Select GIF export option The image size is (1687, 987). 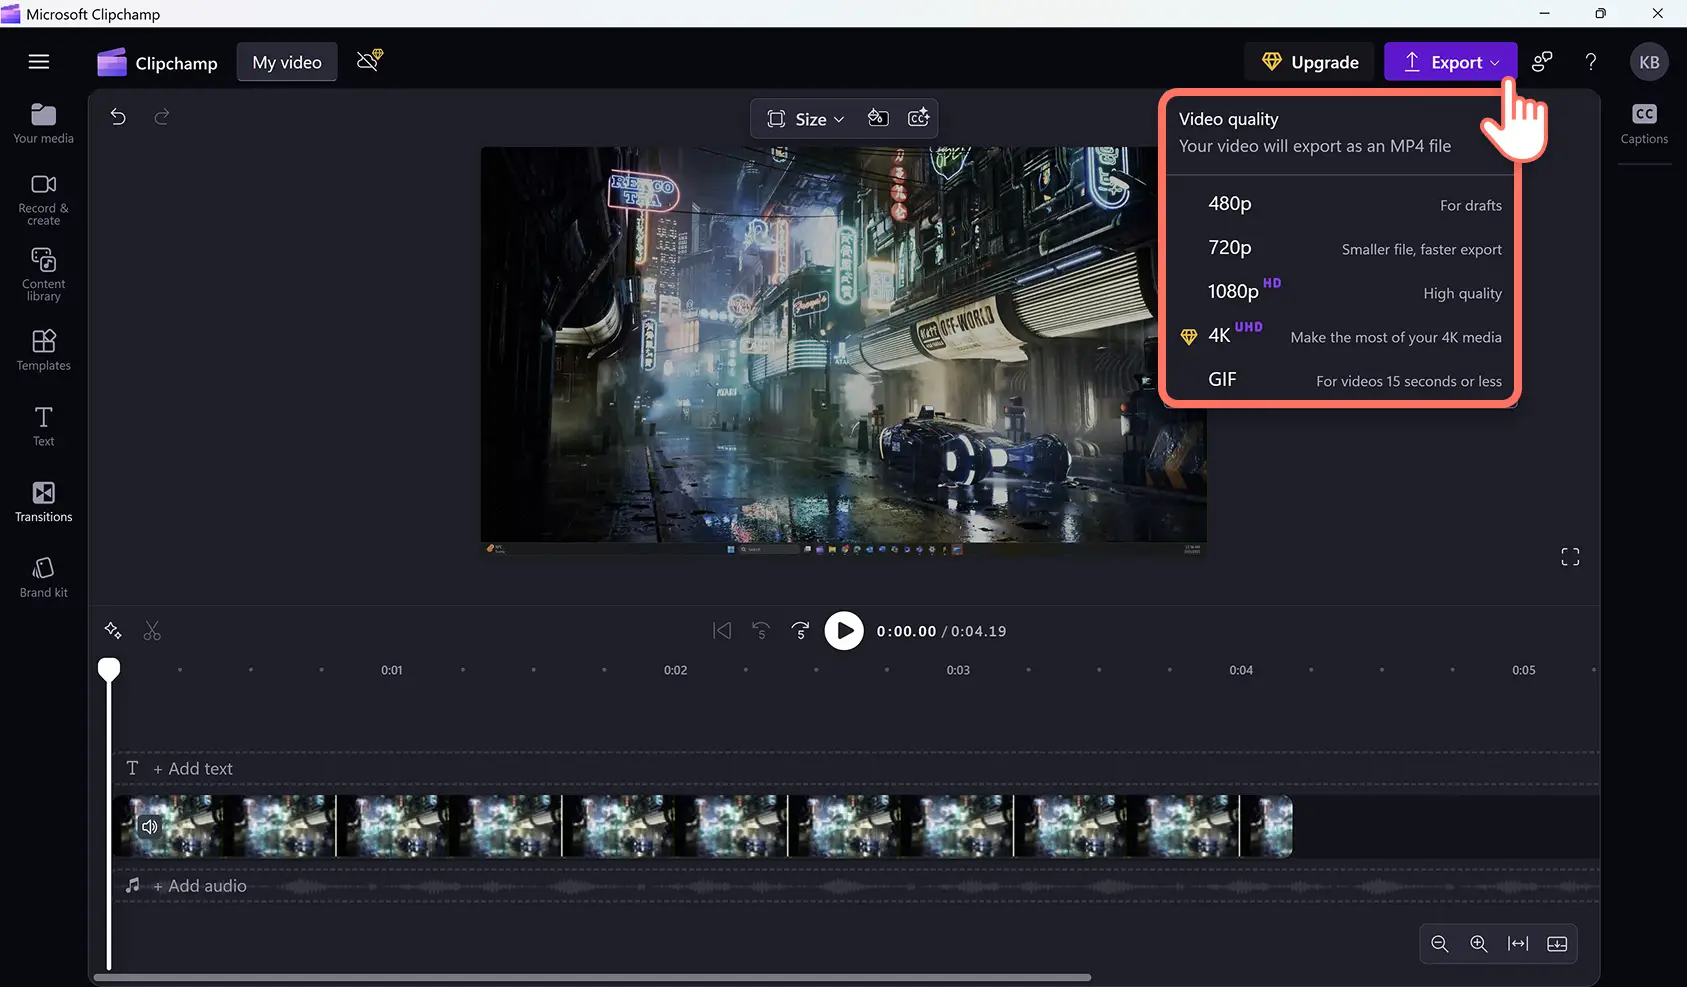pyautogui.click(x=1342, y=380)
